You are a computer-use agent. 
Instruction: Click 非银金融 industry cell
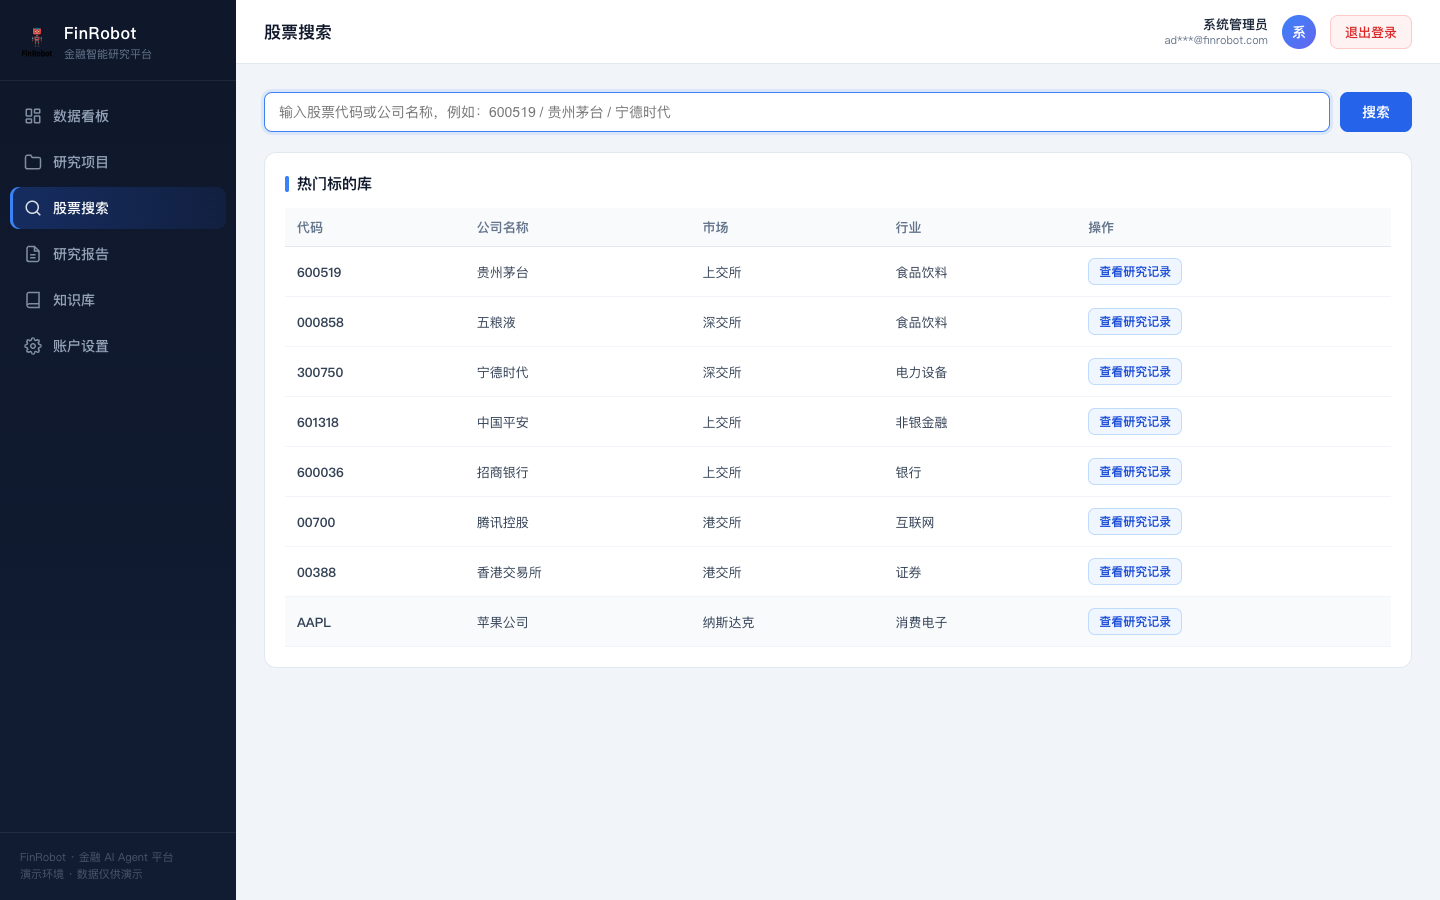tap(922, 422)
